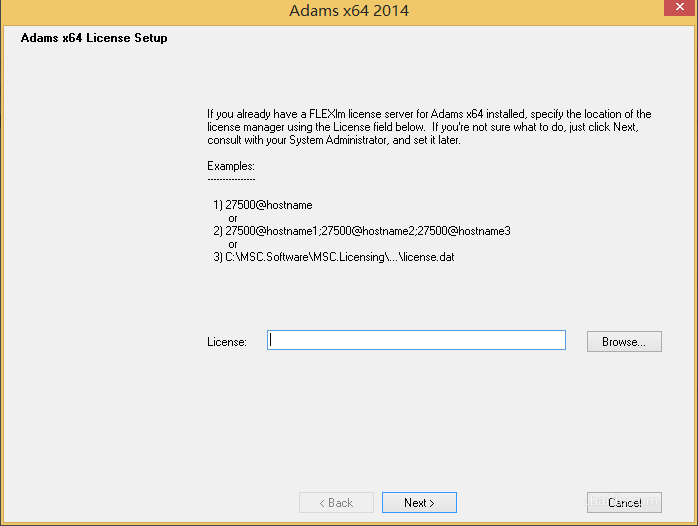Click the FLEXlm license server instruction paragraph
The width and height of the screenshot is (698, 526).
[429, 127]
